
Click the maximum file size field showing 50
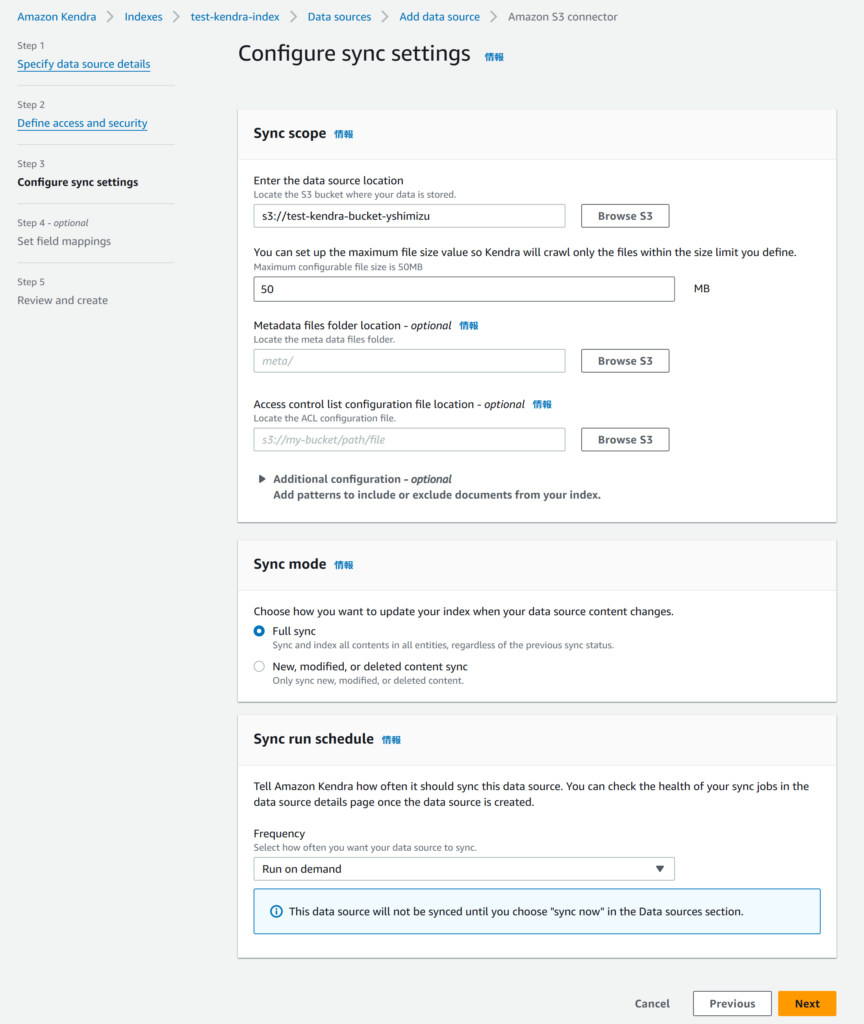click(464, 289)
